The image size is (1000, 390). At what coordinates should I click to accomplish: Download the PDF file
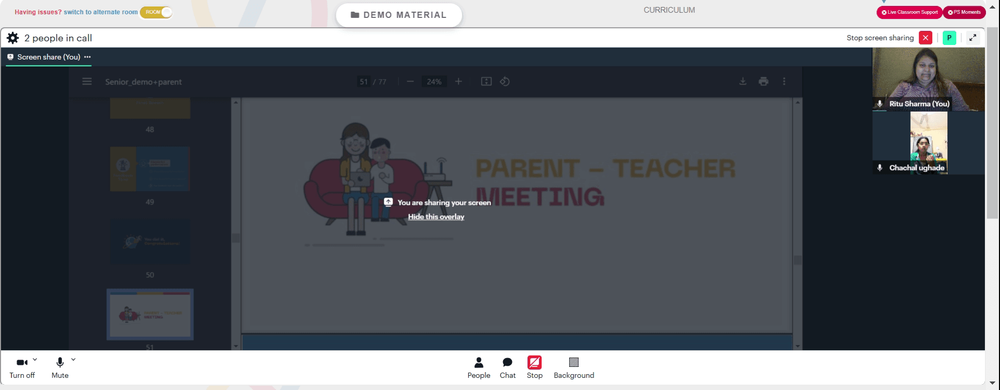pos(743,82)
